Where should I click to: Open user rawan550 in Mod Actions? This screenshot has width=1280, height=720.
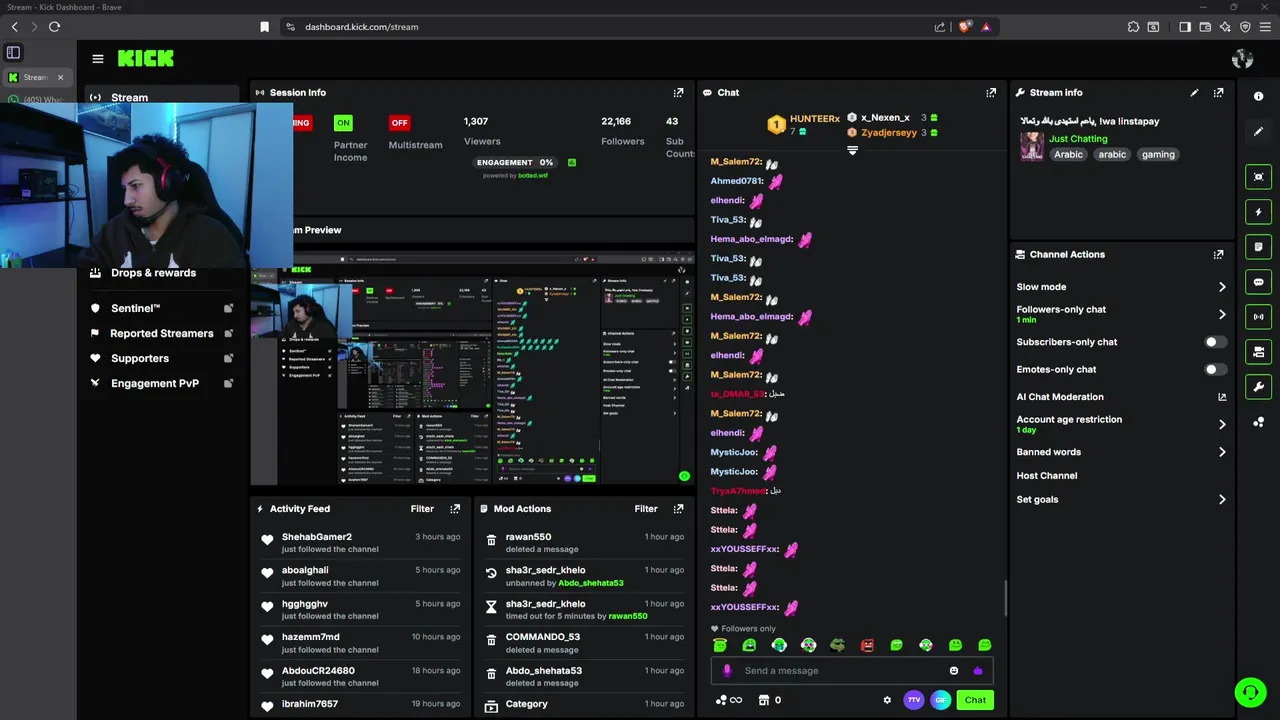[x=528, y=537]
